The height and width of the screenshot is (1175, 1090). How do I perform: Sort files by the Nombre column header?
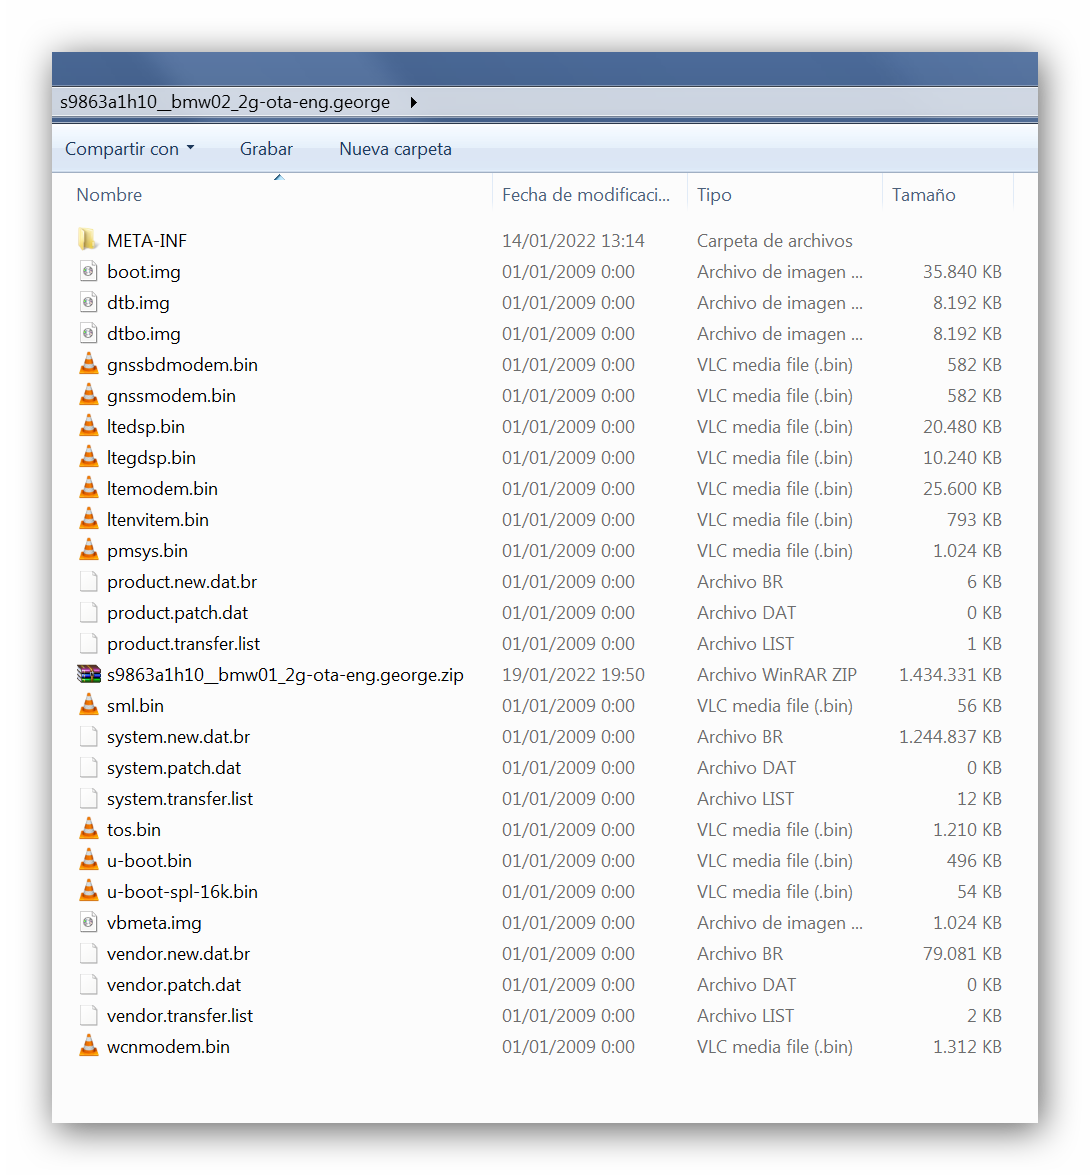click(x=109, y=195)
